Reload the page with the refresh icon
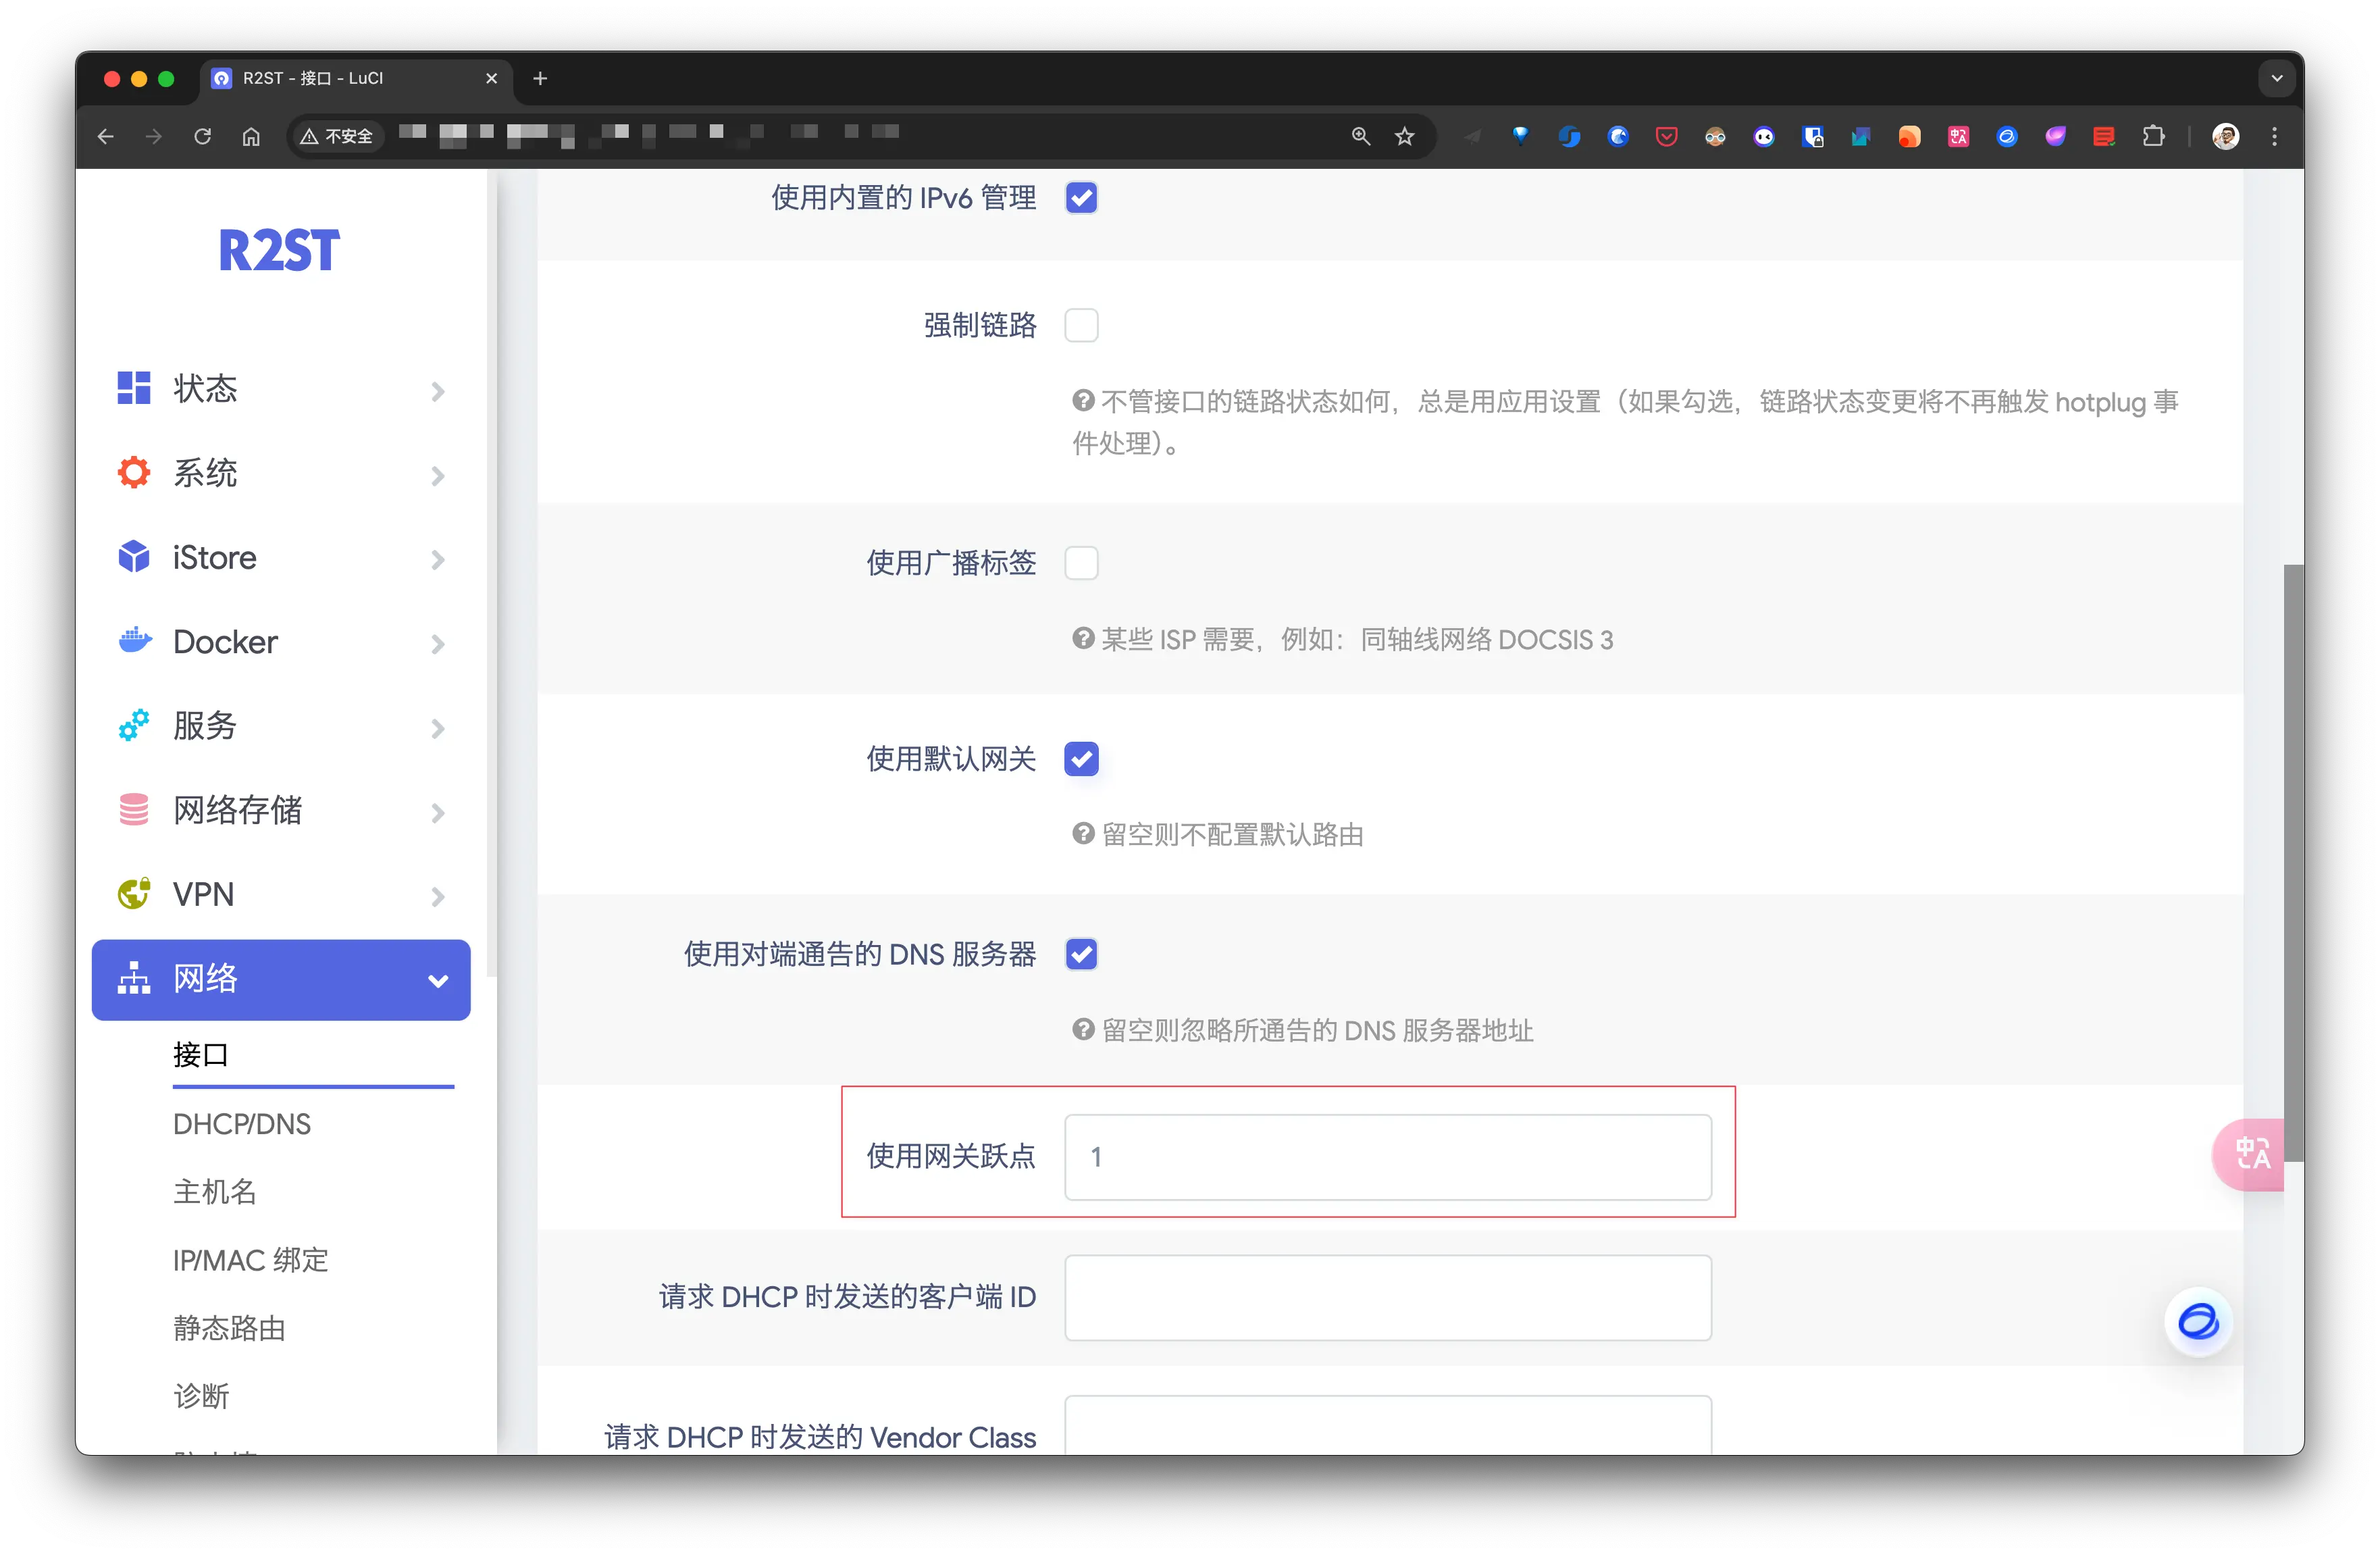Image resolution: width=2380 pixels, height=1555 pixels. pyautogui.click(x=202, y=136)
